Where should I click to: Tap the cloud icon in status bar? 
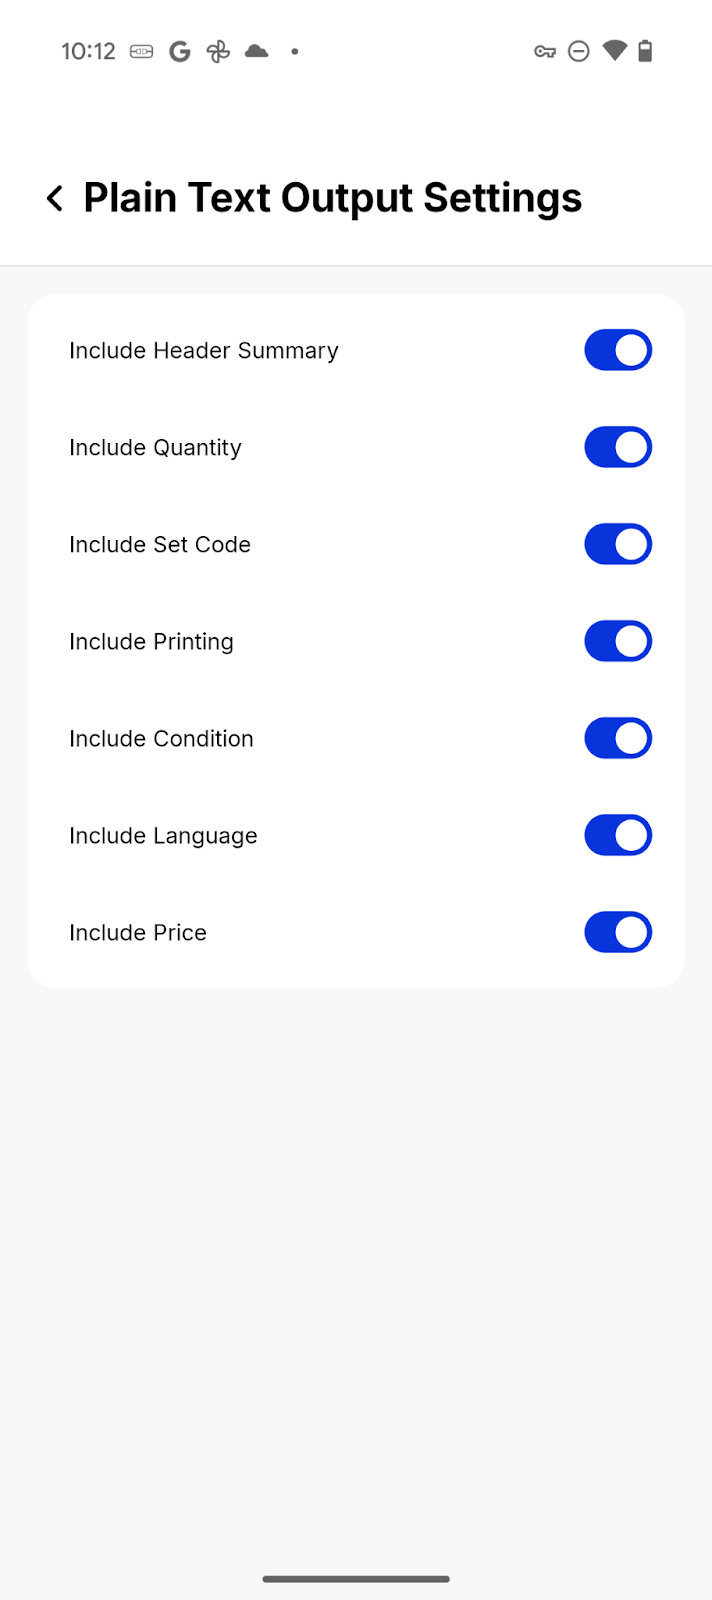[x=257, y=51]
